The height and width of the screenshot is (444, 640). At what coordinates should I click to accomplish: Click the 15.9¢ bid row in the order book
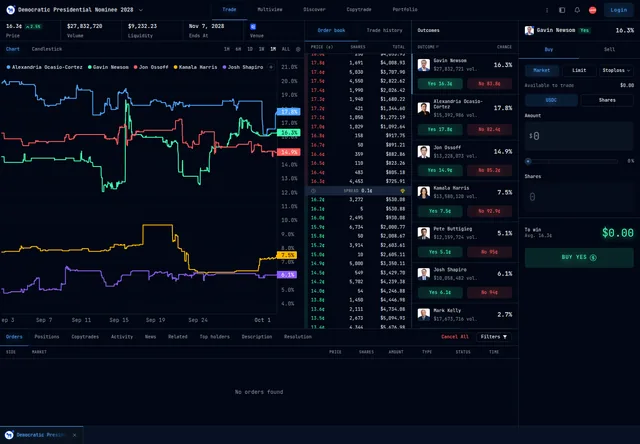click(x=358, y=227)
